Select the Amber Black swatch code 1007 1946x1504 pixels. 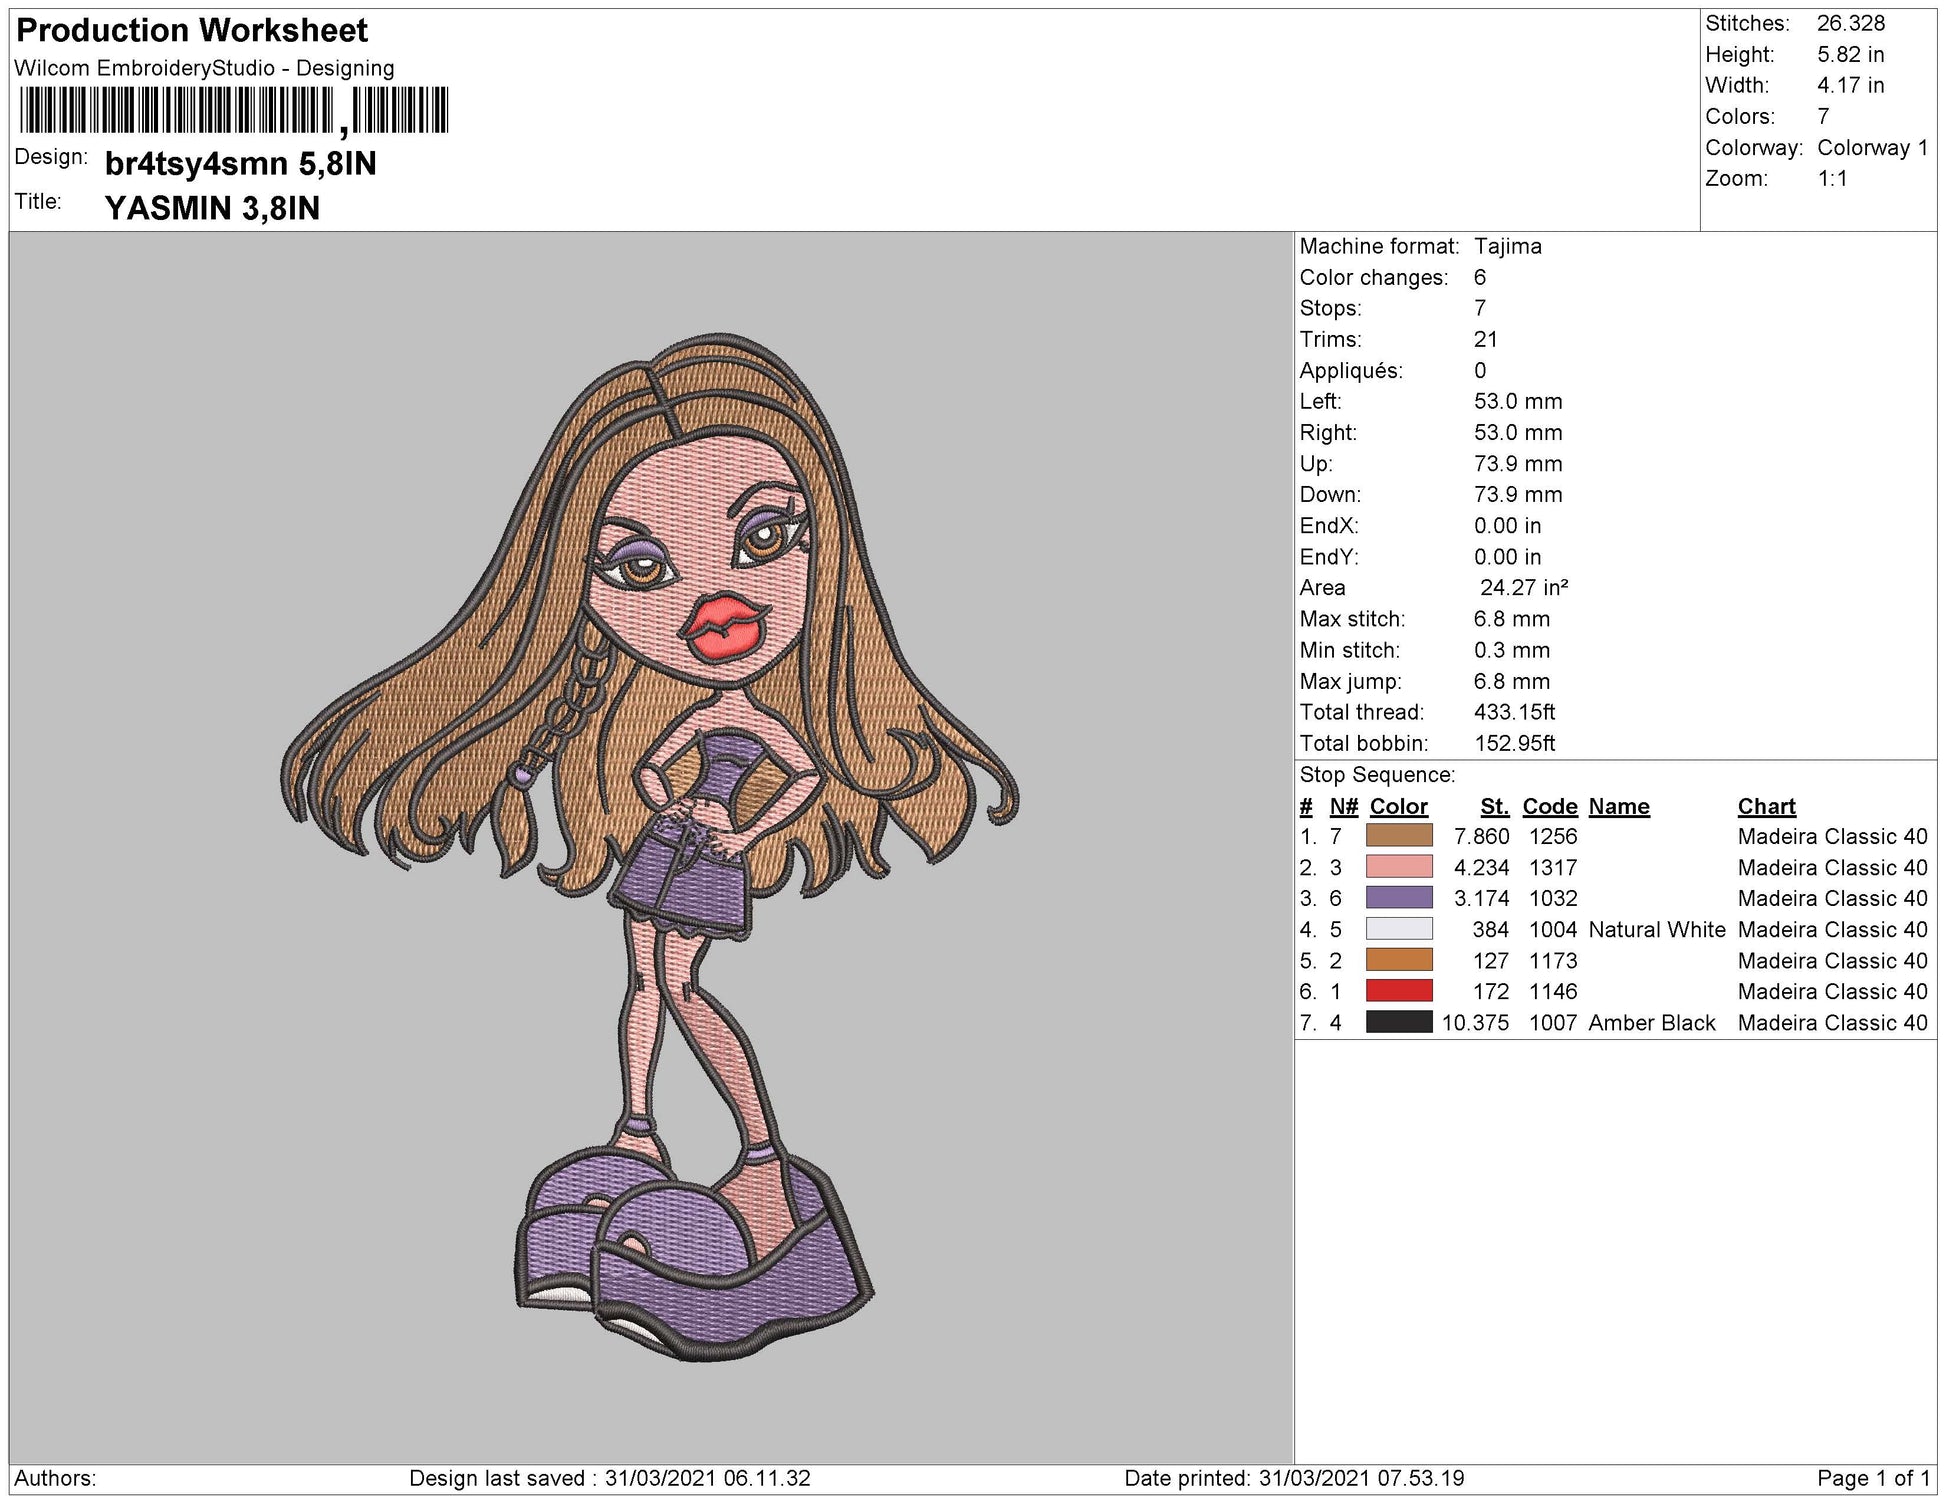(x=1399, y=1023)
